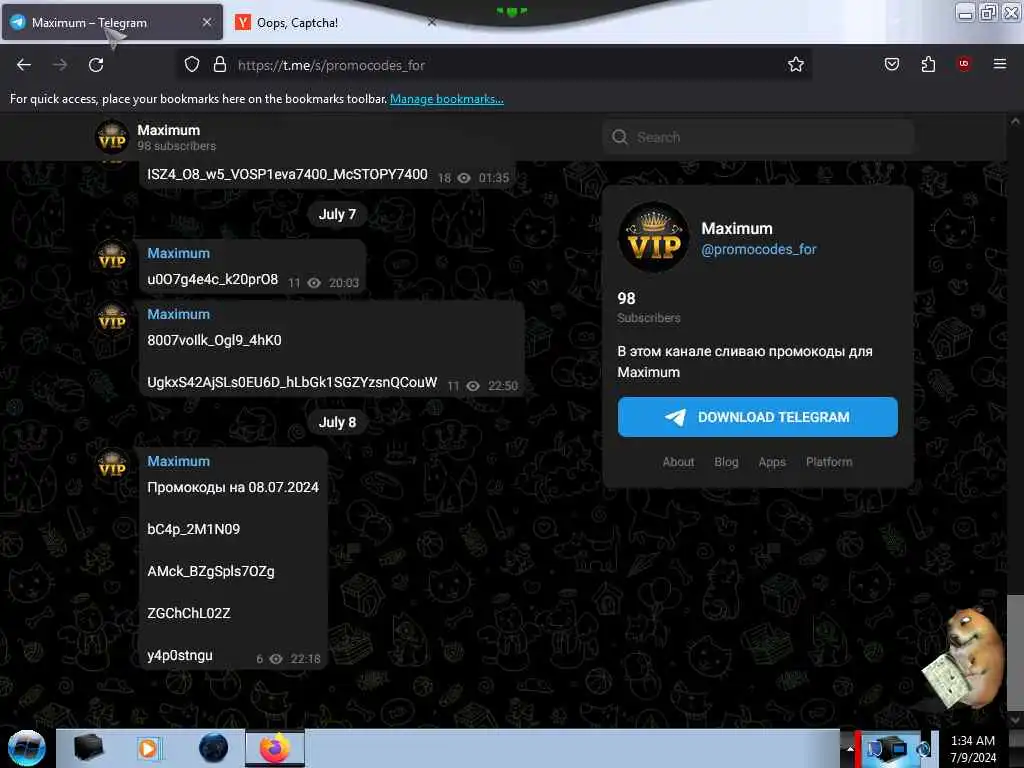
Task: Open the Blog footer link
Action: tap(726, 462)
